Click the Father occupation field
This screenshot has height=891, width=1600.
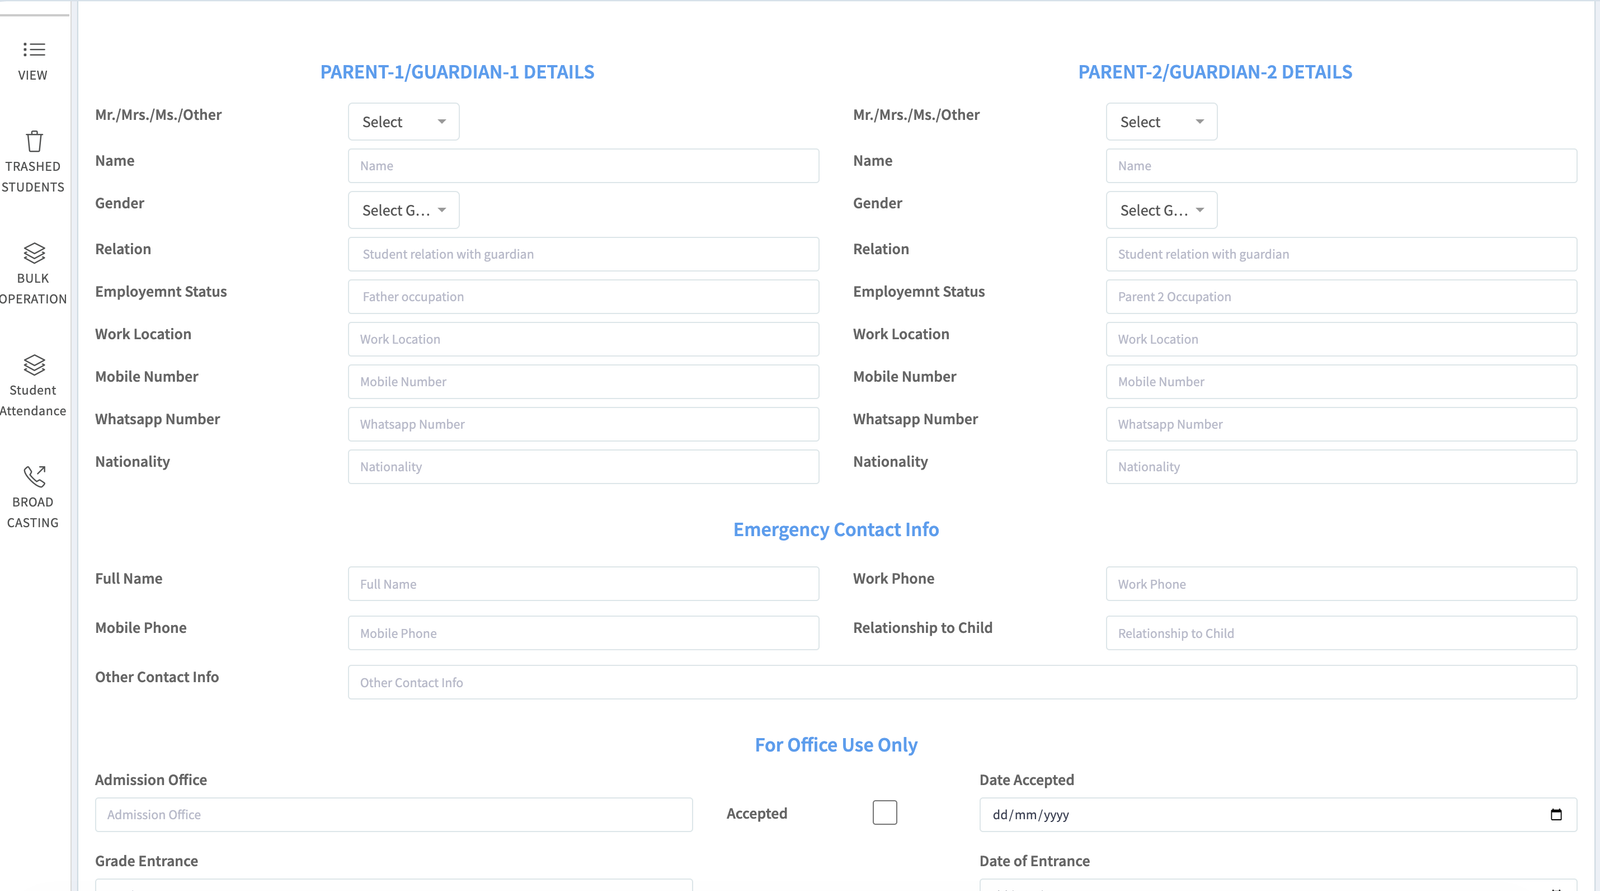click(584, 297)
